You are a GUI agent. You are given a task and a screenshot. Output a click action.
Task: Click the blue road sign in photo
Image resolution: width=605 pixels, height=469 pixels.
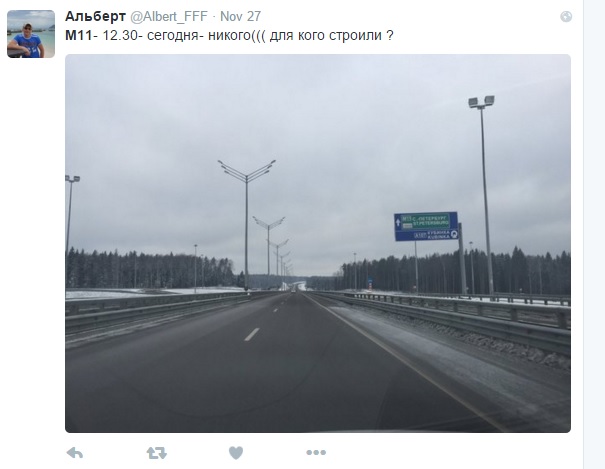[426, 226]
